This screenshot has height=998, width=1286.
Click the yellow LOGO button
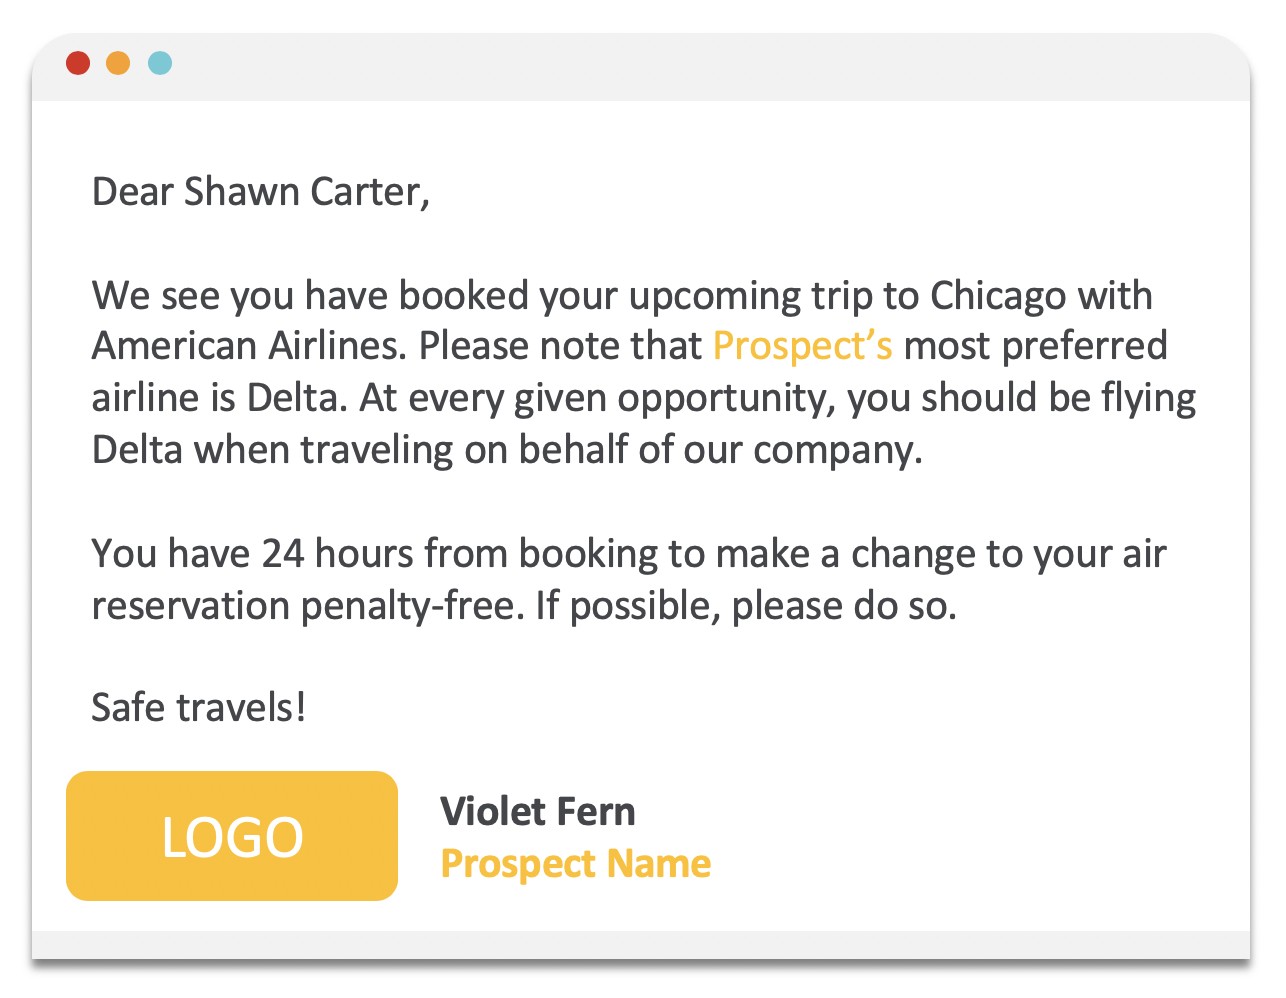(x=232, y=836)
